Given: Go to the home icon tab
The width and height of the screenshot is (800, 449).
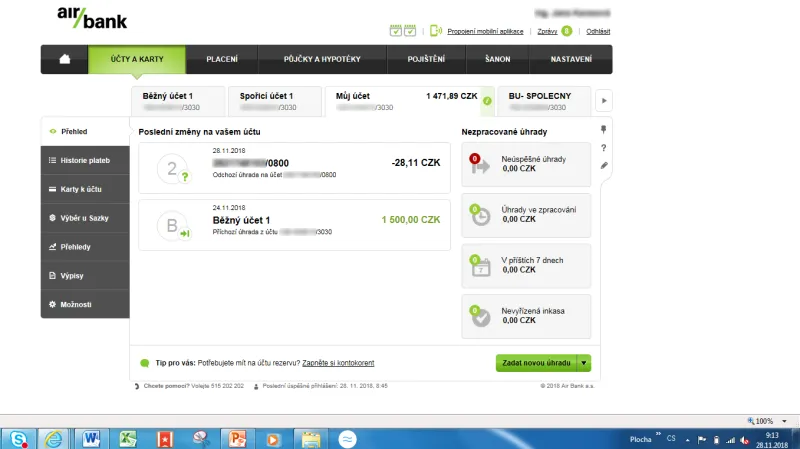Looking at the screenshot, I should (65, 59).
